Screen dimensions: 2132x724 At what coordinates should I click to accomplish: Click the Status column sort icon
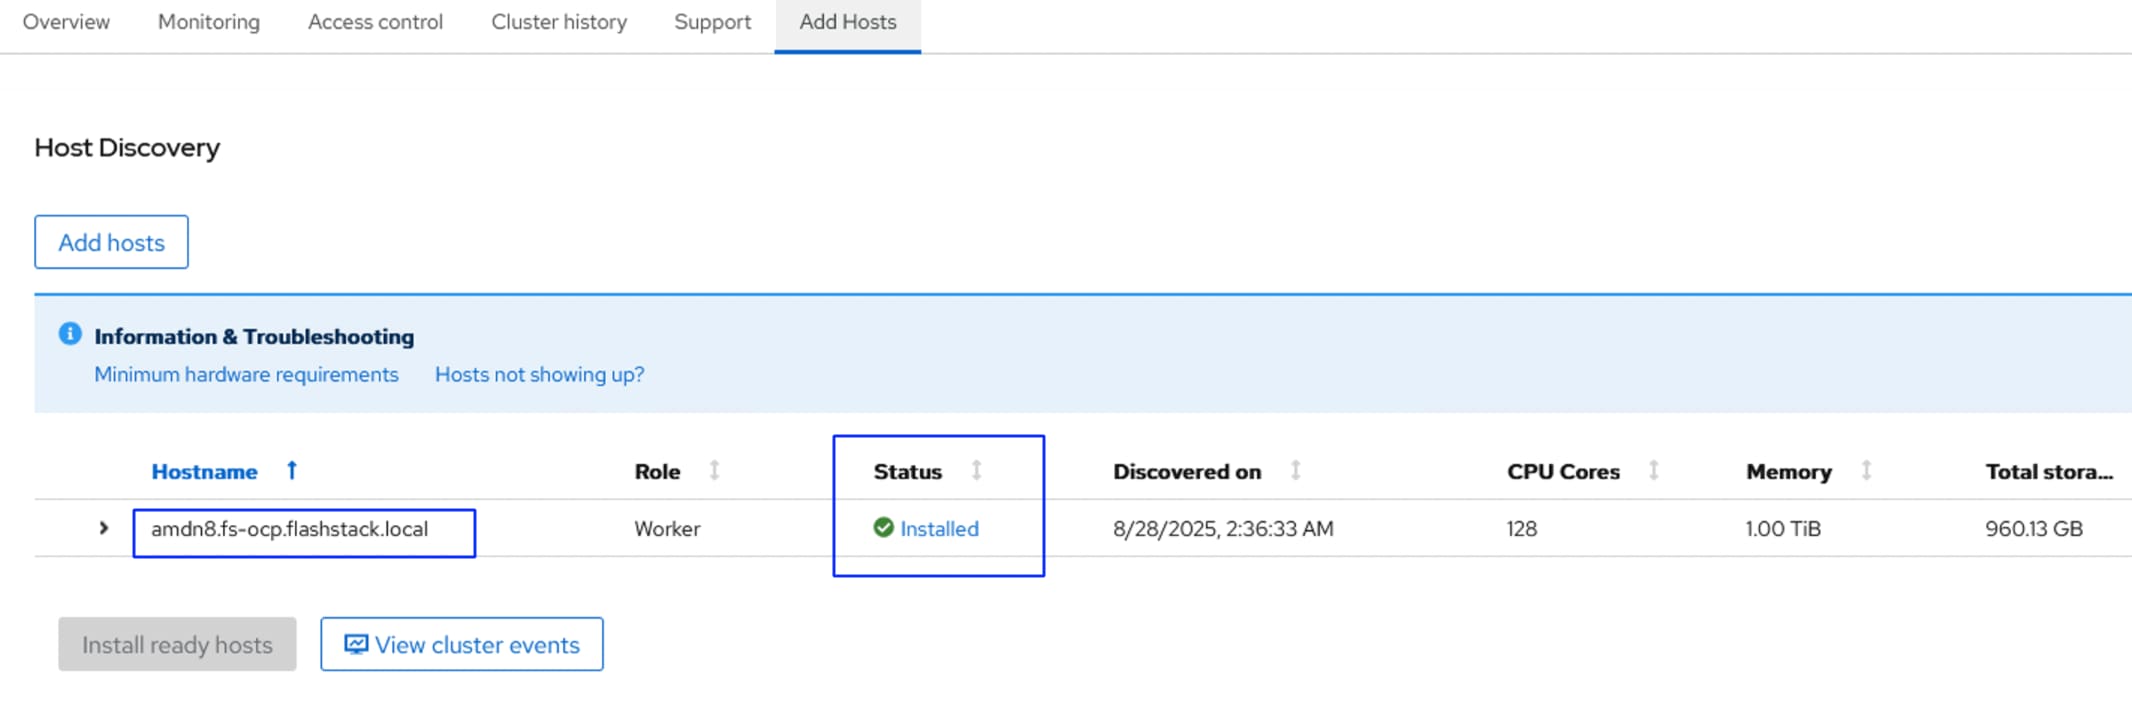976,470
